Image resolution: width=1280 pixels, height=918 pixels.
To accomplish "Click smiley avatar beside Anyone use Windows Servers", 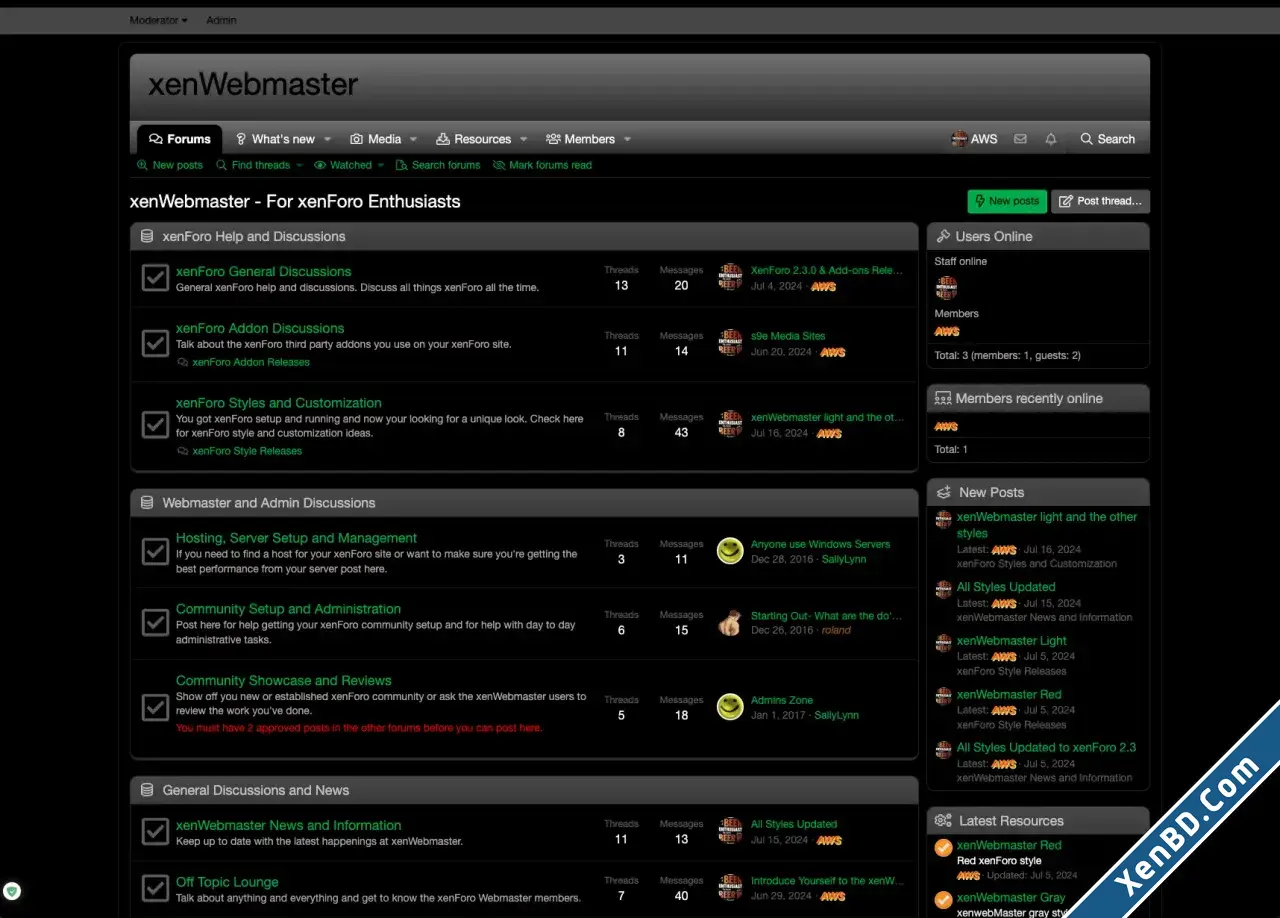I will 730,551.
